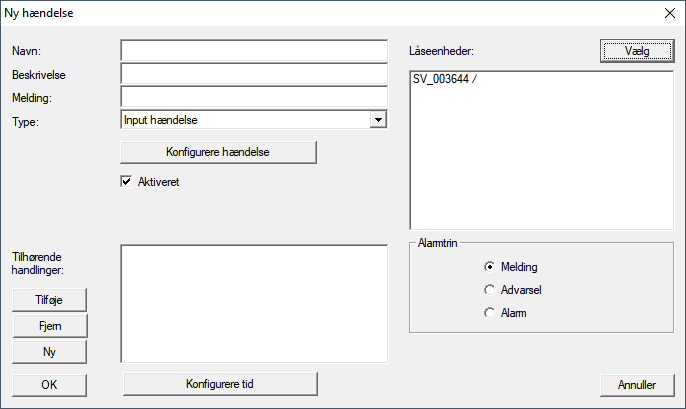Click the Ny hændelse title bar
Image resolution: width=686 pixels, height=409 pixels.
coord(300,14)
